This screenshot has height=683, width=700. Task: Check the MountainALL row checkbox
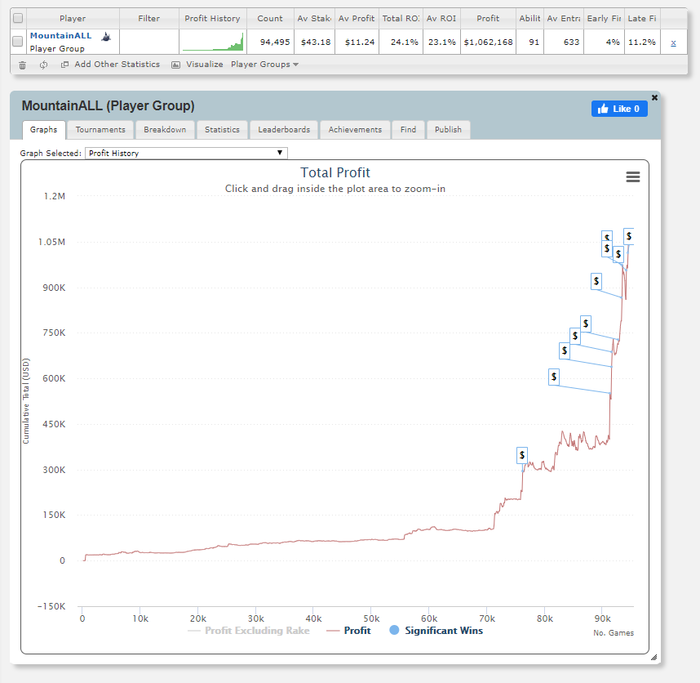(17, 41)
